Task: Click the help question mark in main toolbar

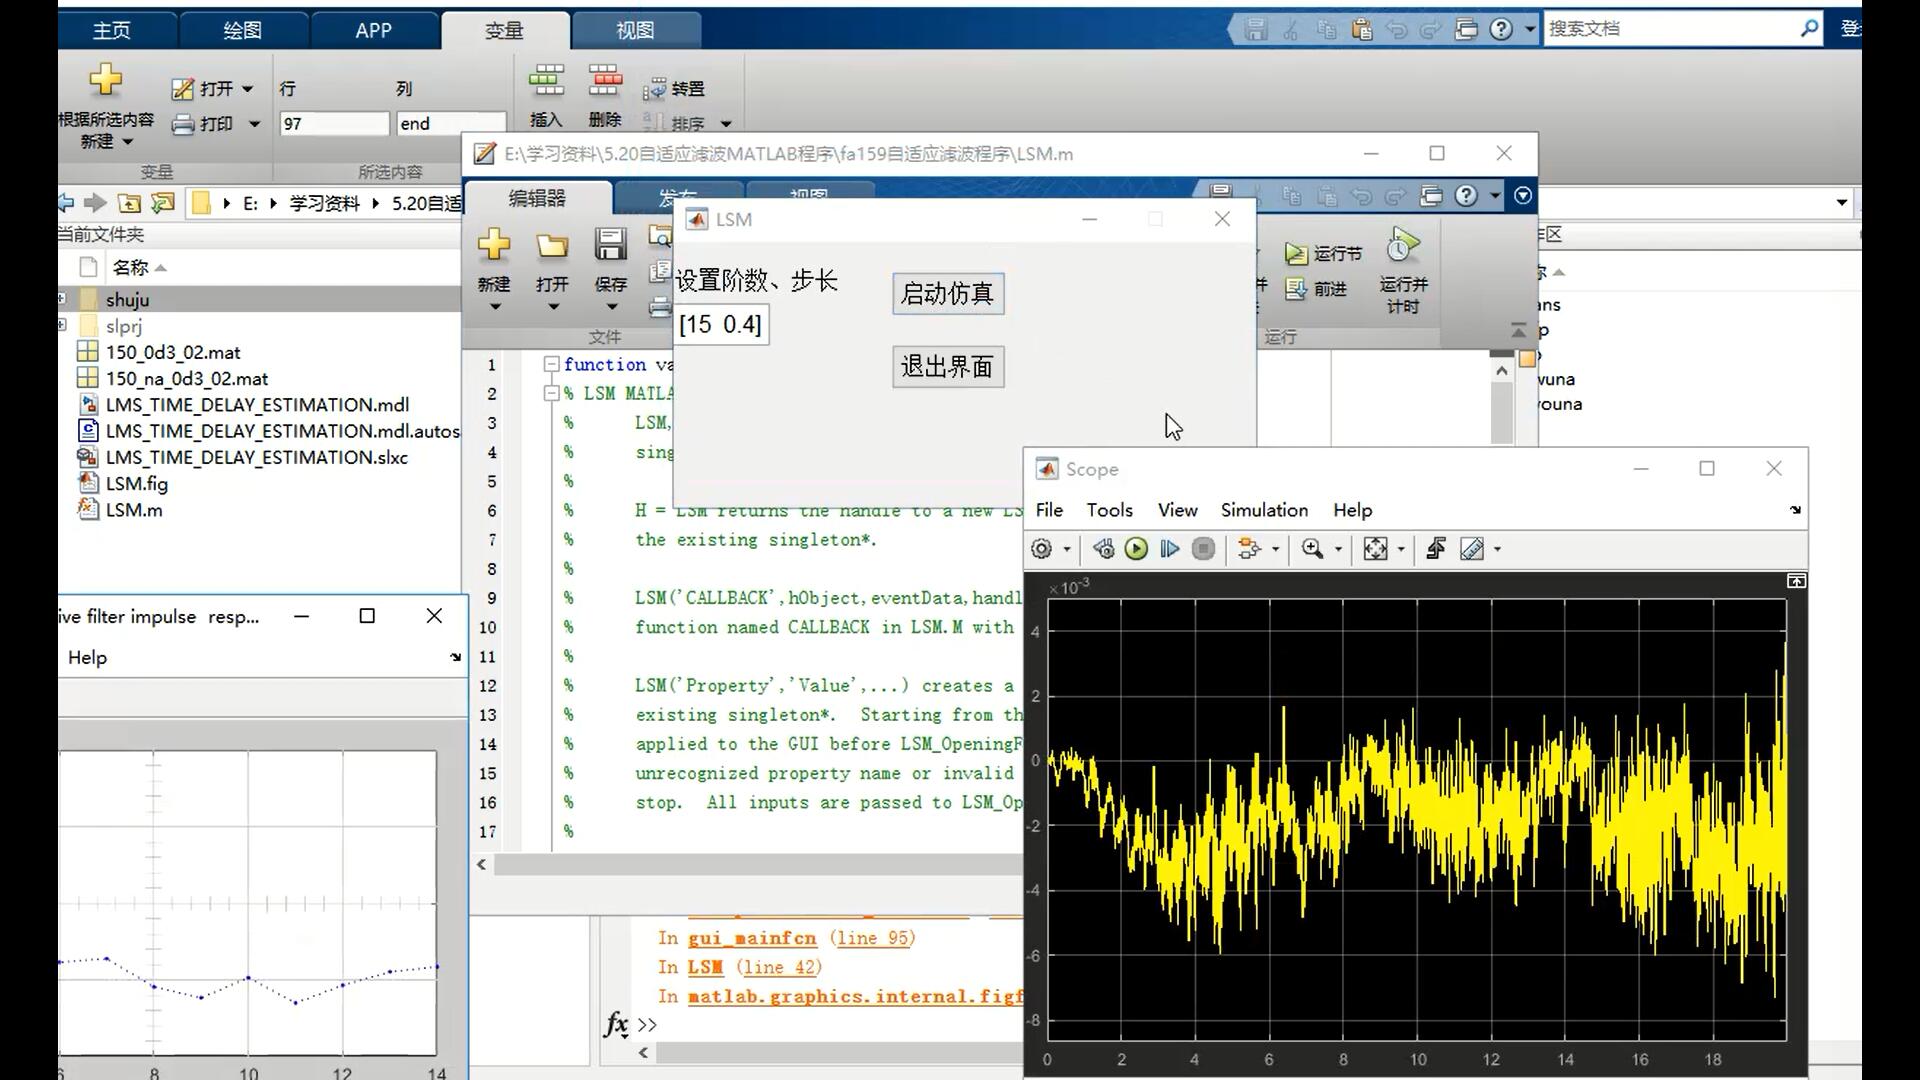Action: pyautogui.click(x=1501, y=29)
